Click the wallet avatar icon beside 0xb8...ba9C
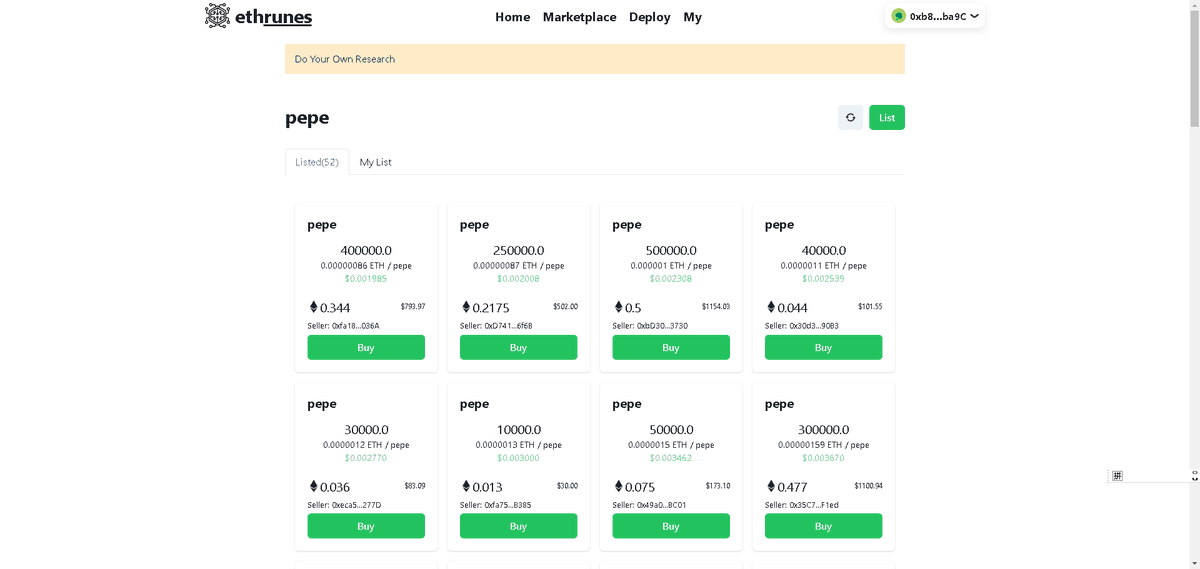Image resolution: width=1200 pixels, height=569 pixels. (x=899, y=16)
